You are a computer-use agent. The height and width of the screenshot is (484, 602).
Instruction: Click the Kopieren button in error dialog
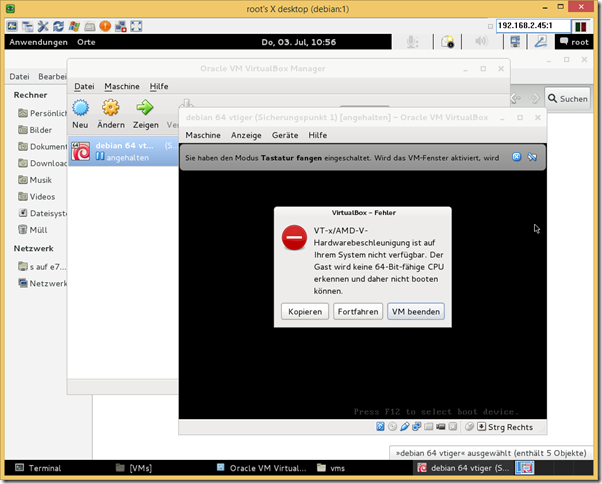click(x=305, y=311)
